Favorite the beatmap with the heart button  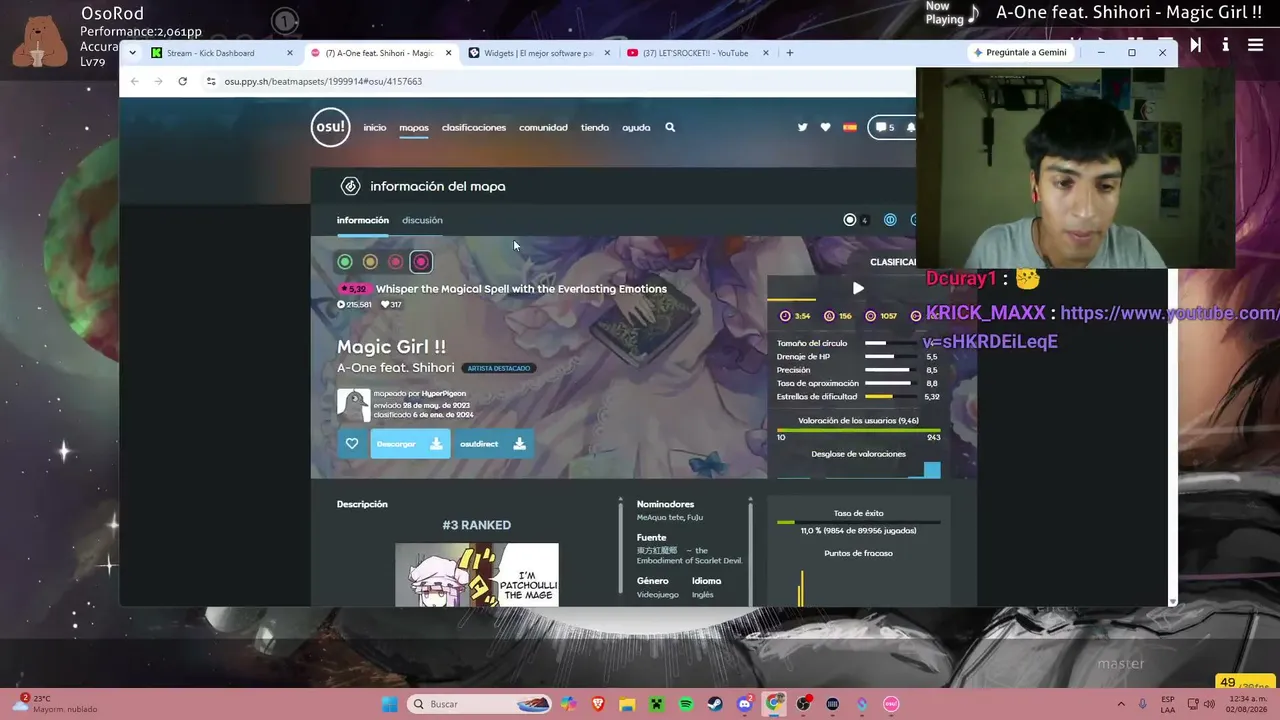click(x=352, y=444)
